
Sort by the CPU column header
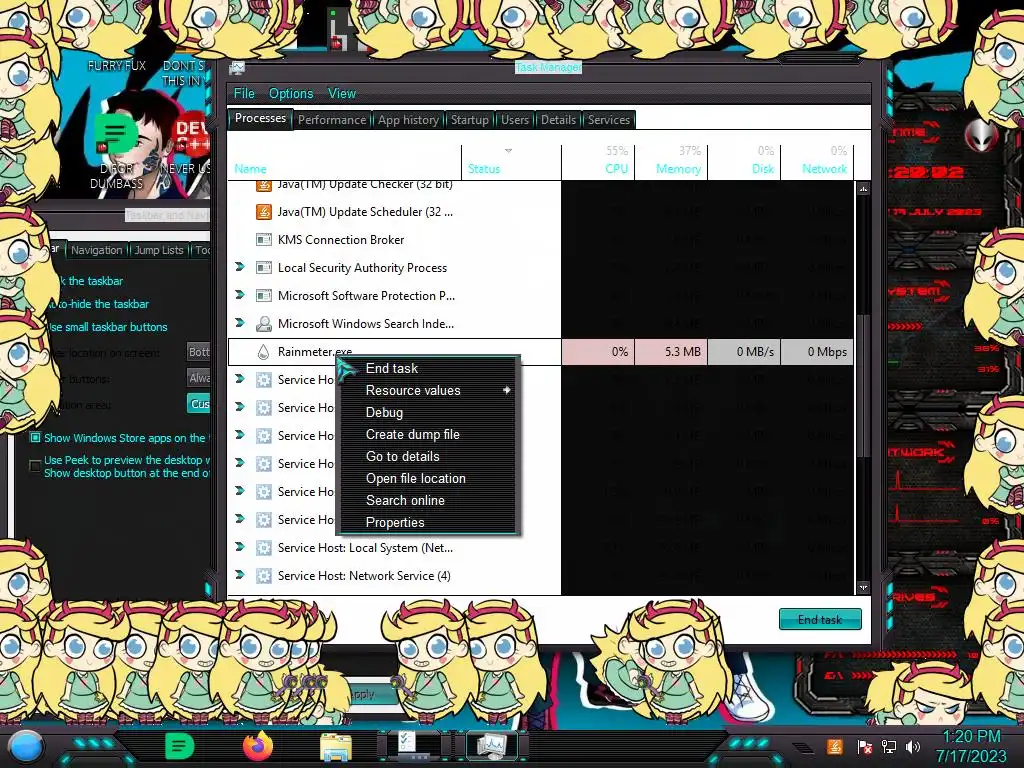point(598,161)
